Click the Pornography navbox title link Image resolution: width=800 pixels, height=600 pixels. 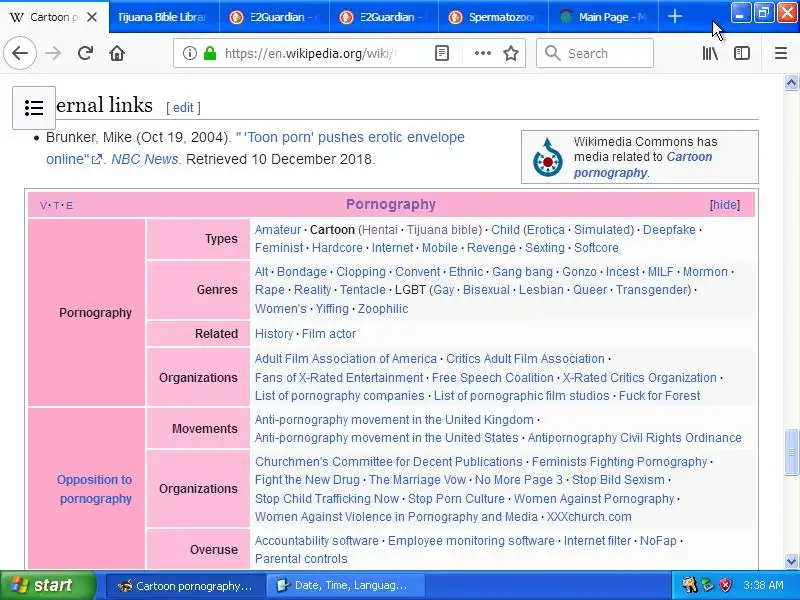click(391, 204)
